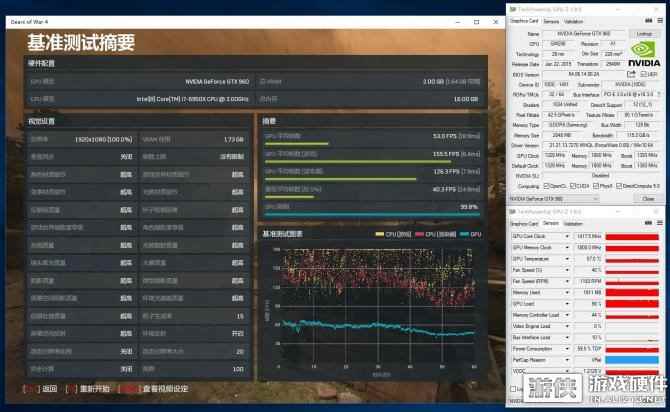Open Validation tab in lower GPU-Z window

click(x=573, y=223)
